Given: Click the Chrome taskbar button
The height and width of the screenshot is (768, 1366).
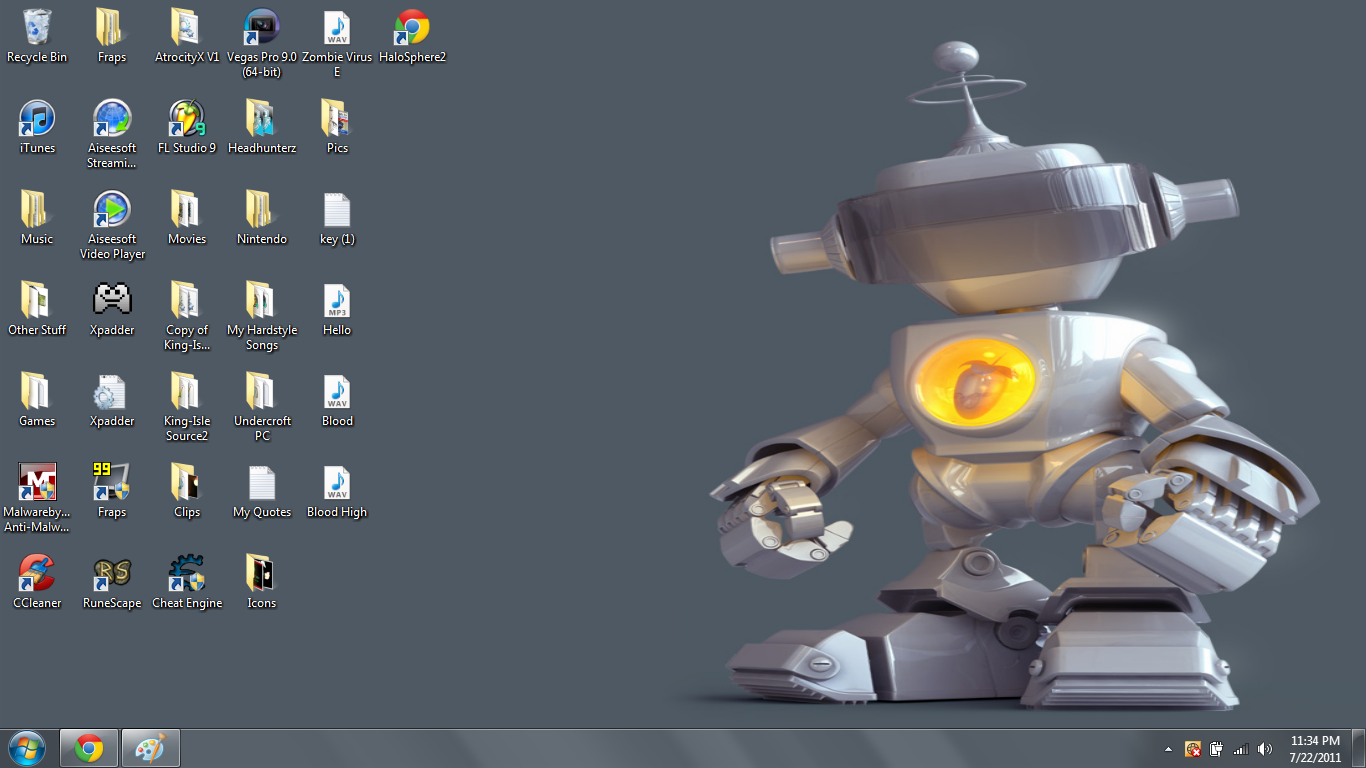Looking at the screenshot, I should click(x=89, y=748).
